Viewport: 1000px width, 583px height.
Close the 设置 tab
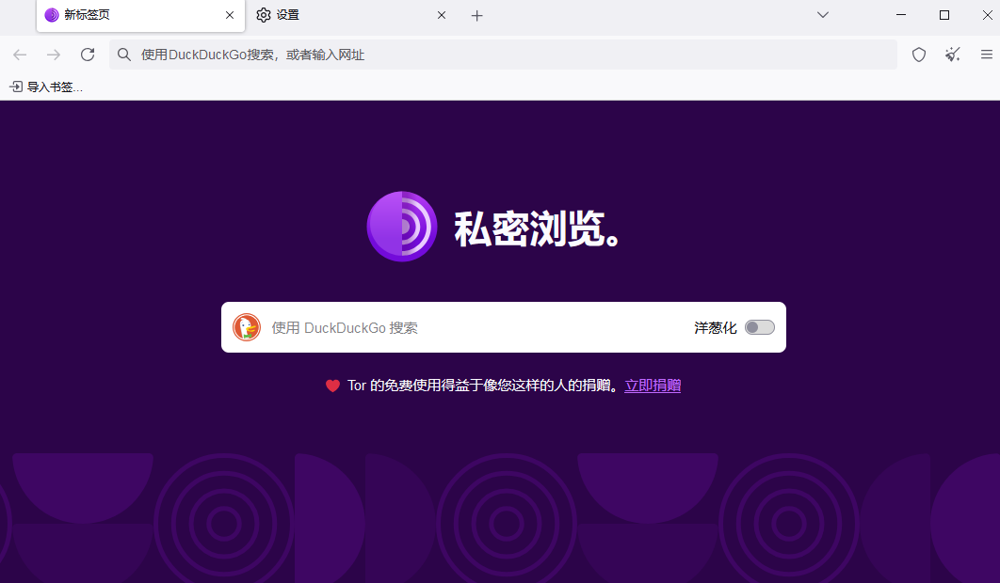click(x=441, y=15)
